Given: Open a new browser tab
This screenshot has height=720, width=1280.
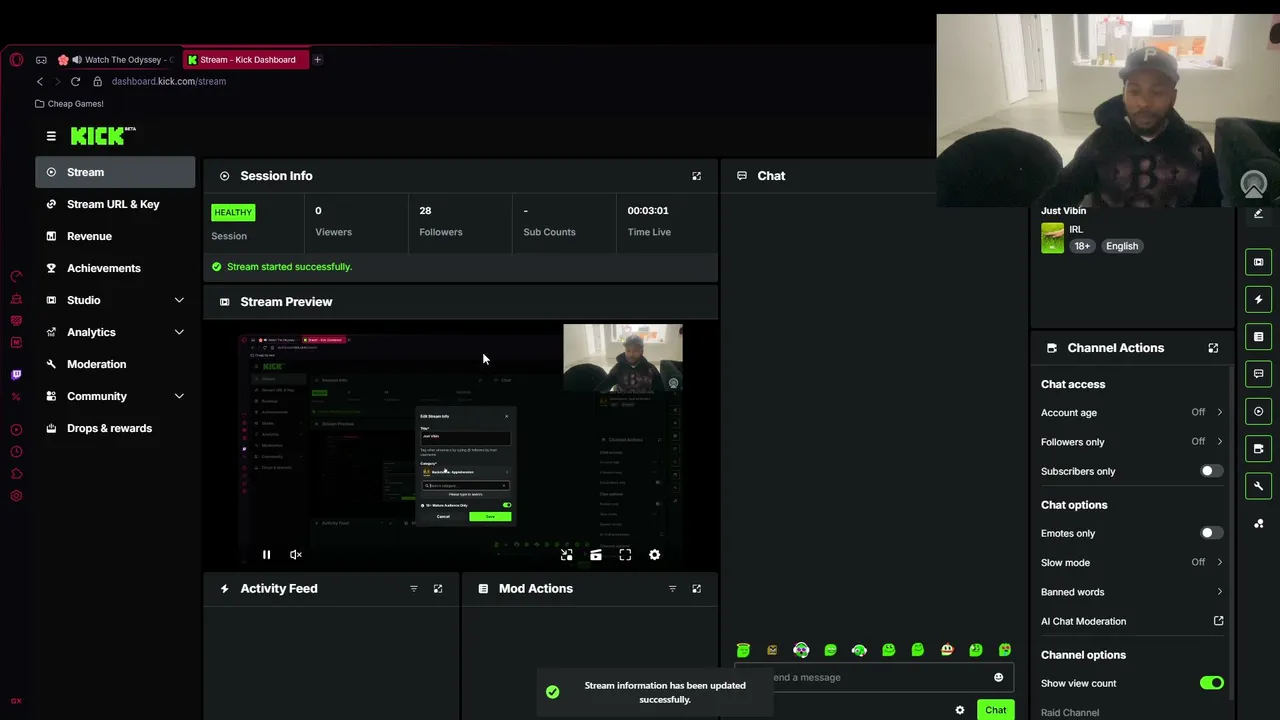Looking at the screenshot, I should (x=317, y=60).
